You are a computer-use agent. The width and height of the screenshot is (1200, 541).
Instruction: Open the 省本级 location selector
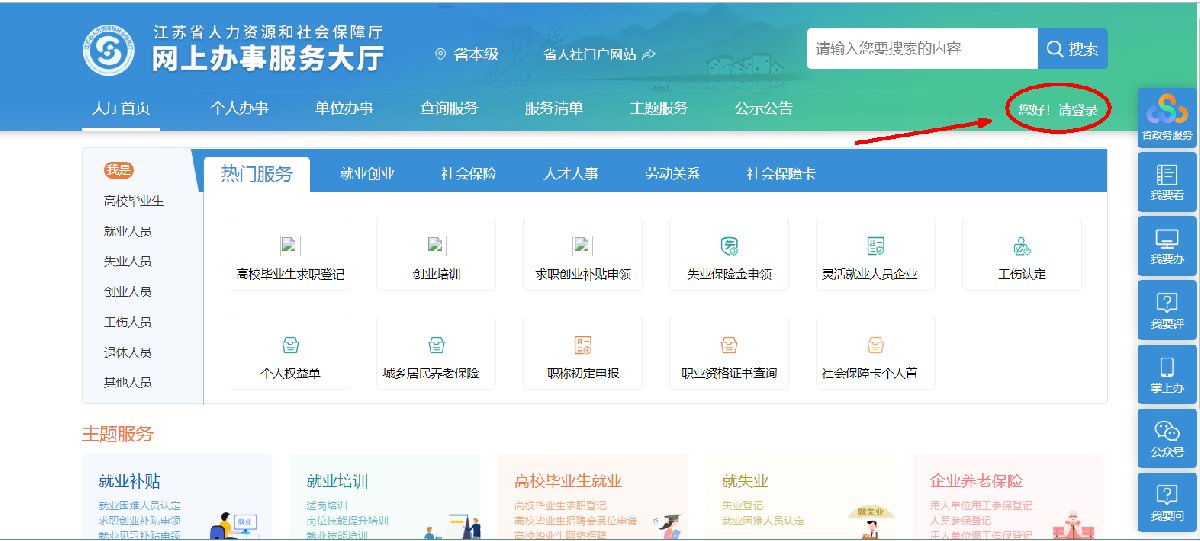click(x=467, y=54)
